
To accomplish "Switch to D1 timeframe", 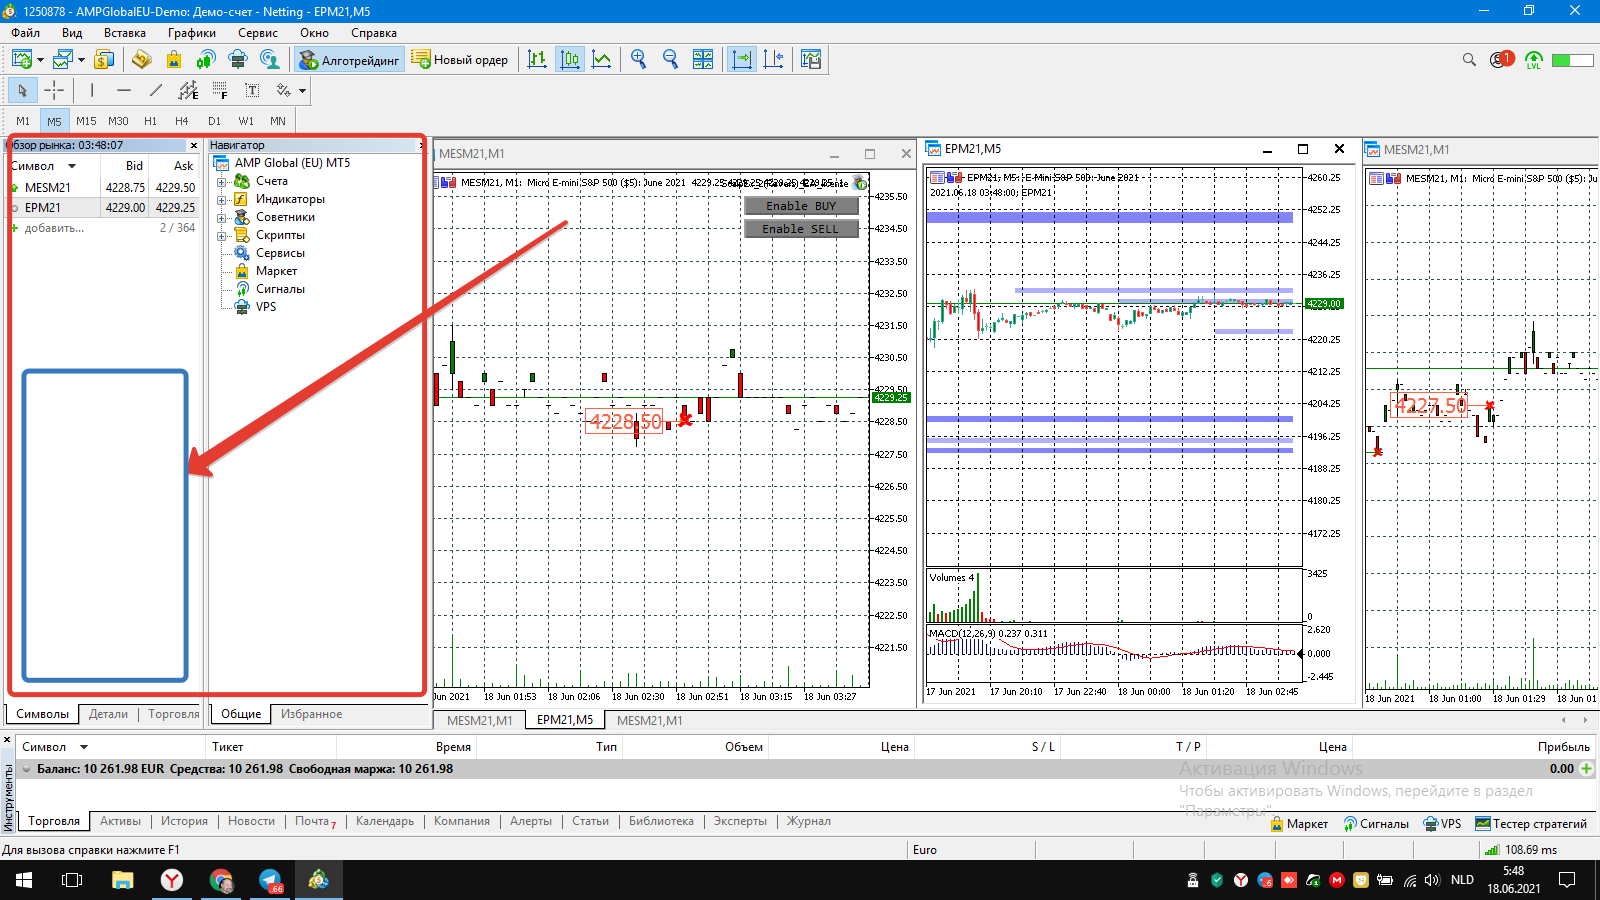I will click(214, 121).
